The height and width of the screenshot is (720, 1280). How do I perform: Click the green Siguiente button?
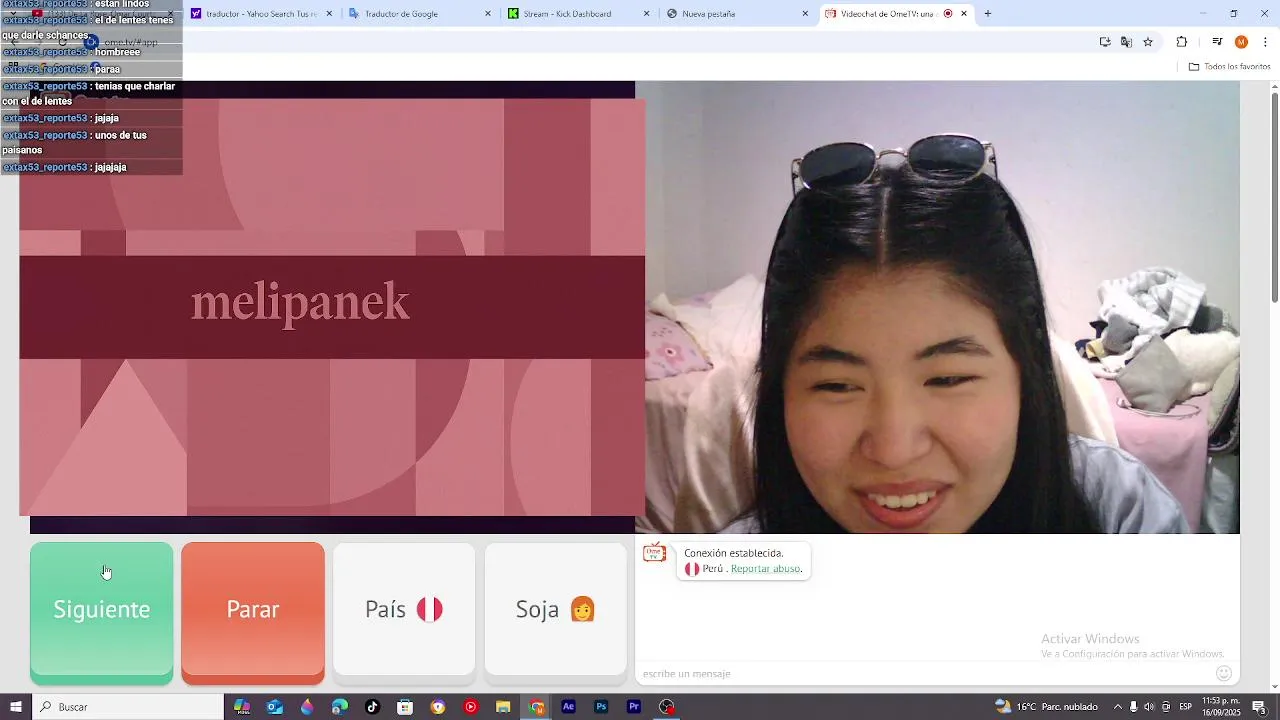101,613
